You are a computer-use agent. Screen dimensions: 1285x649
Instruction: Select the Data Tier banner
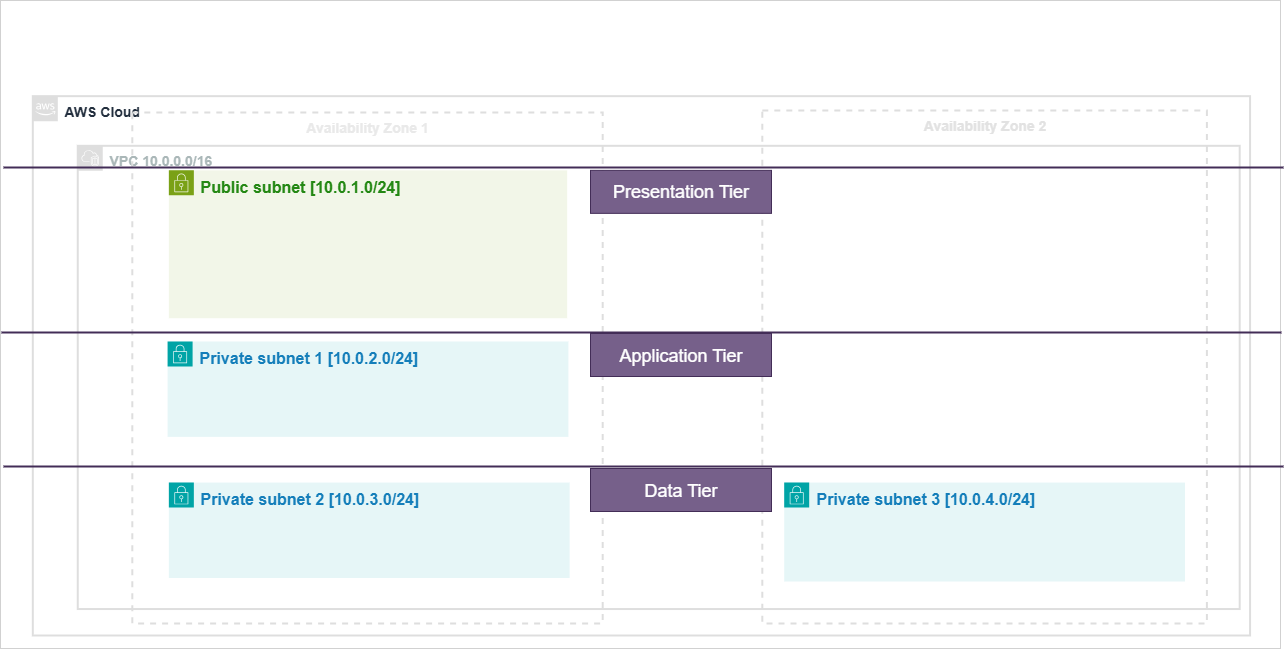click(x=680, y=490)
